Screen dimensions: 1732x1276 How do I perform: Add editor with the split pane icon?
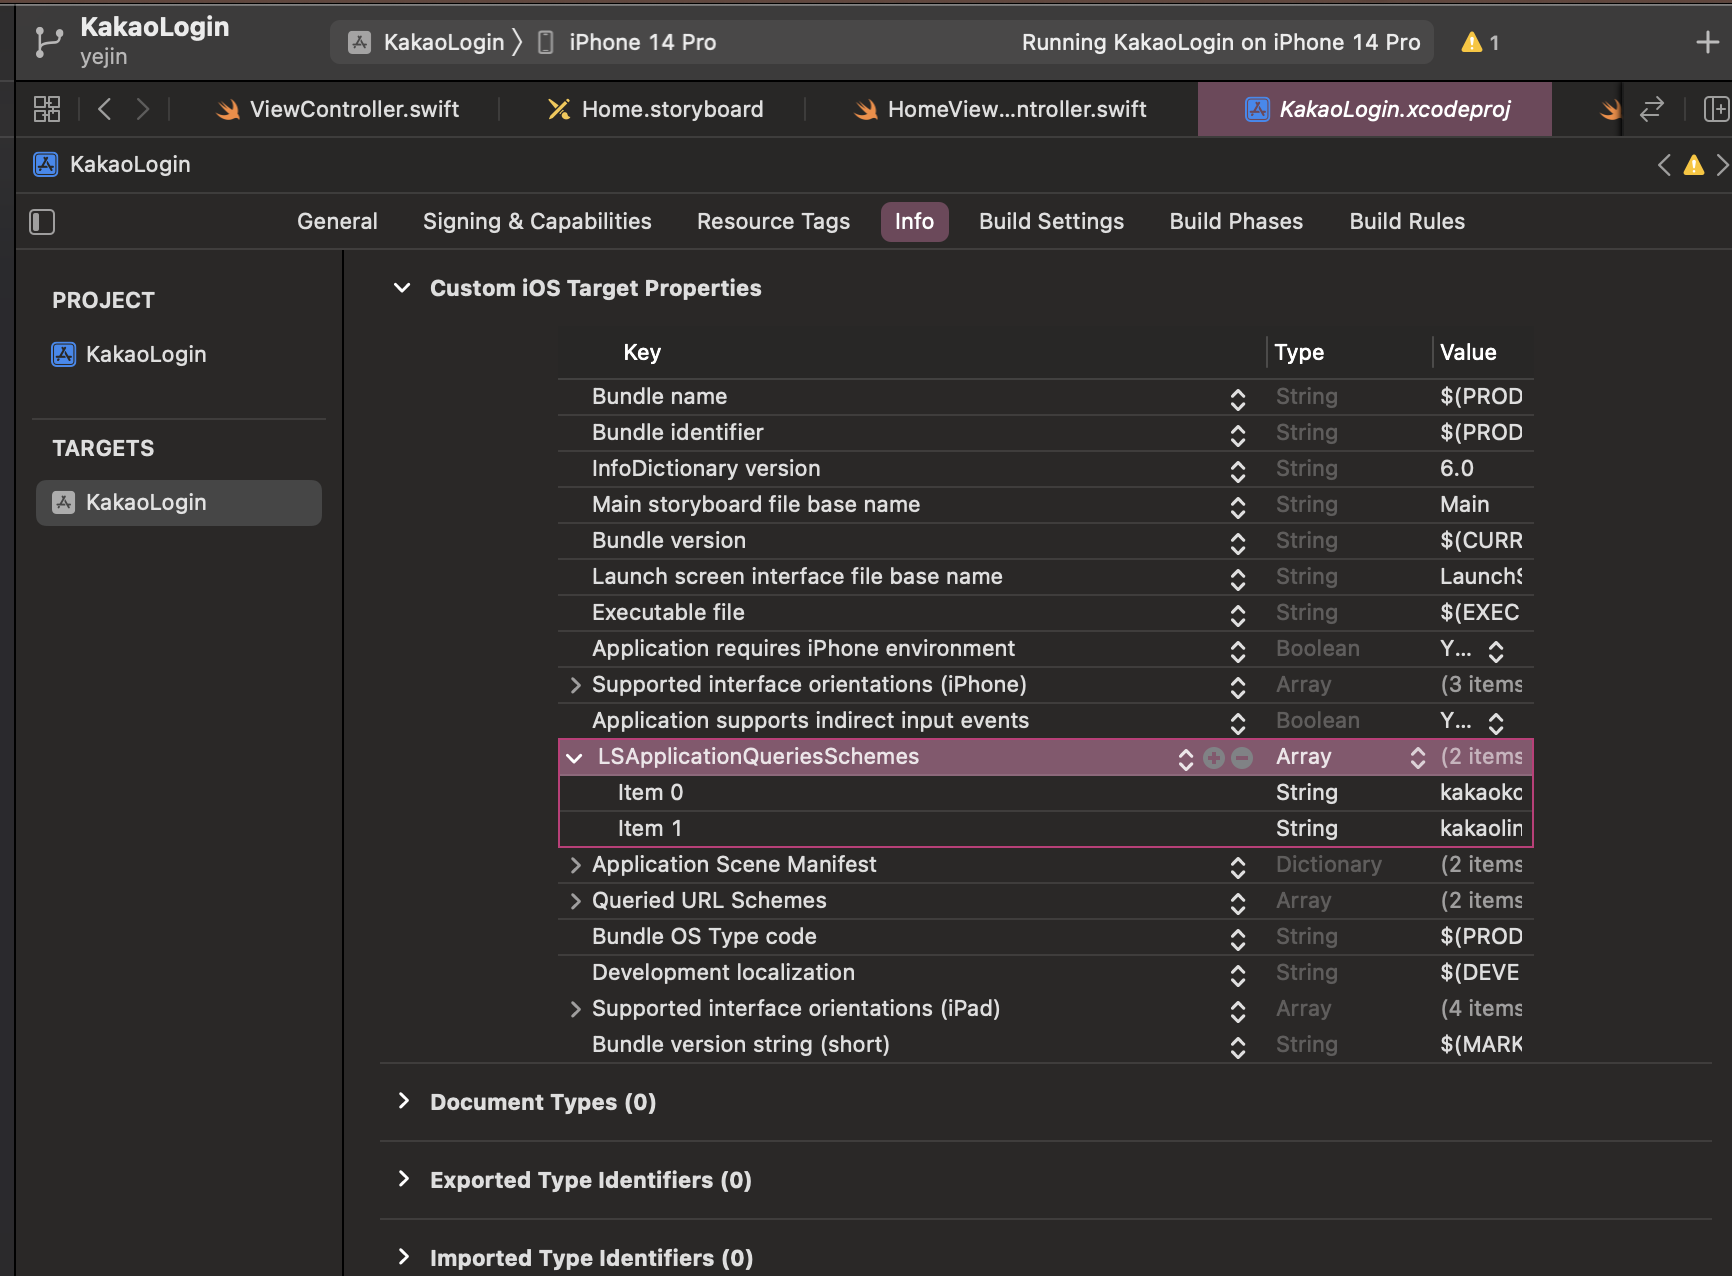coord(1716,109)
